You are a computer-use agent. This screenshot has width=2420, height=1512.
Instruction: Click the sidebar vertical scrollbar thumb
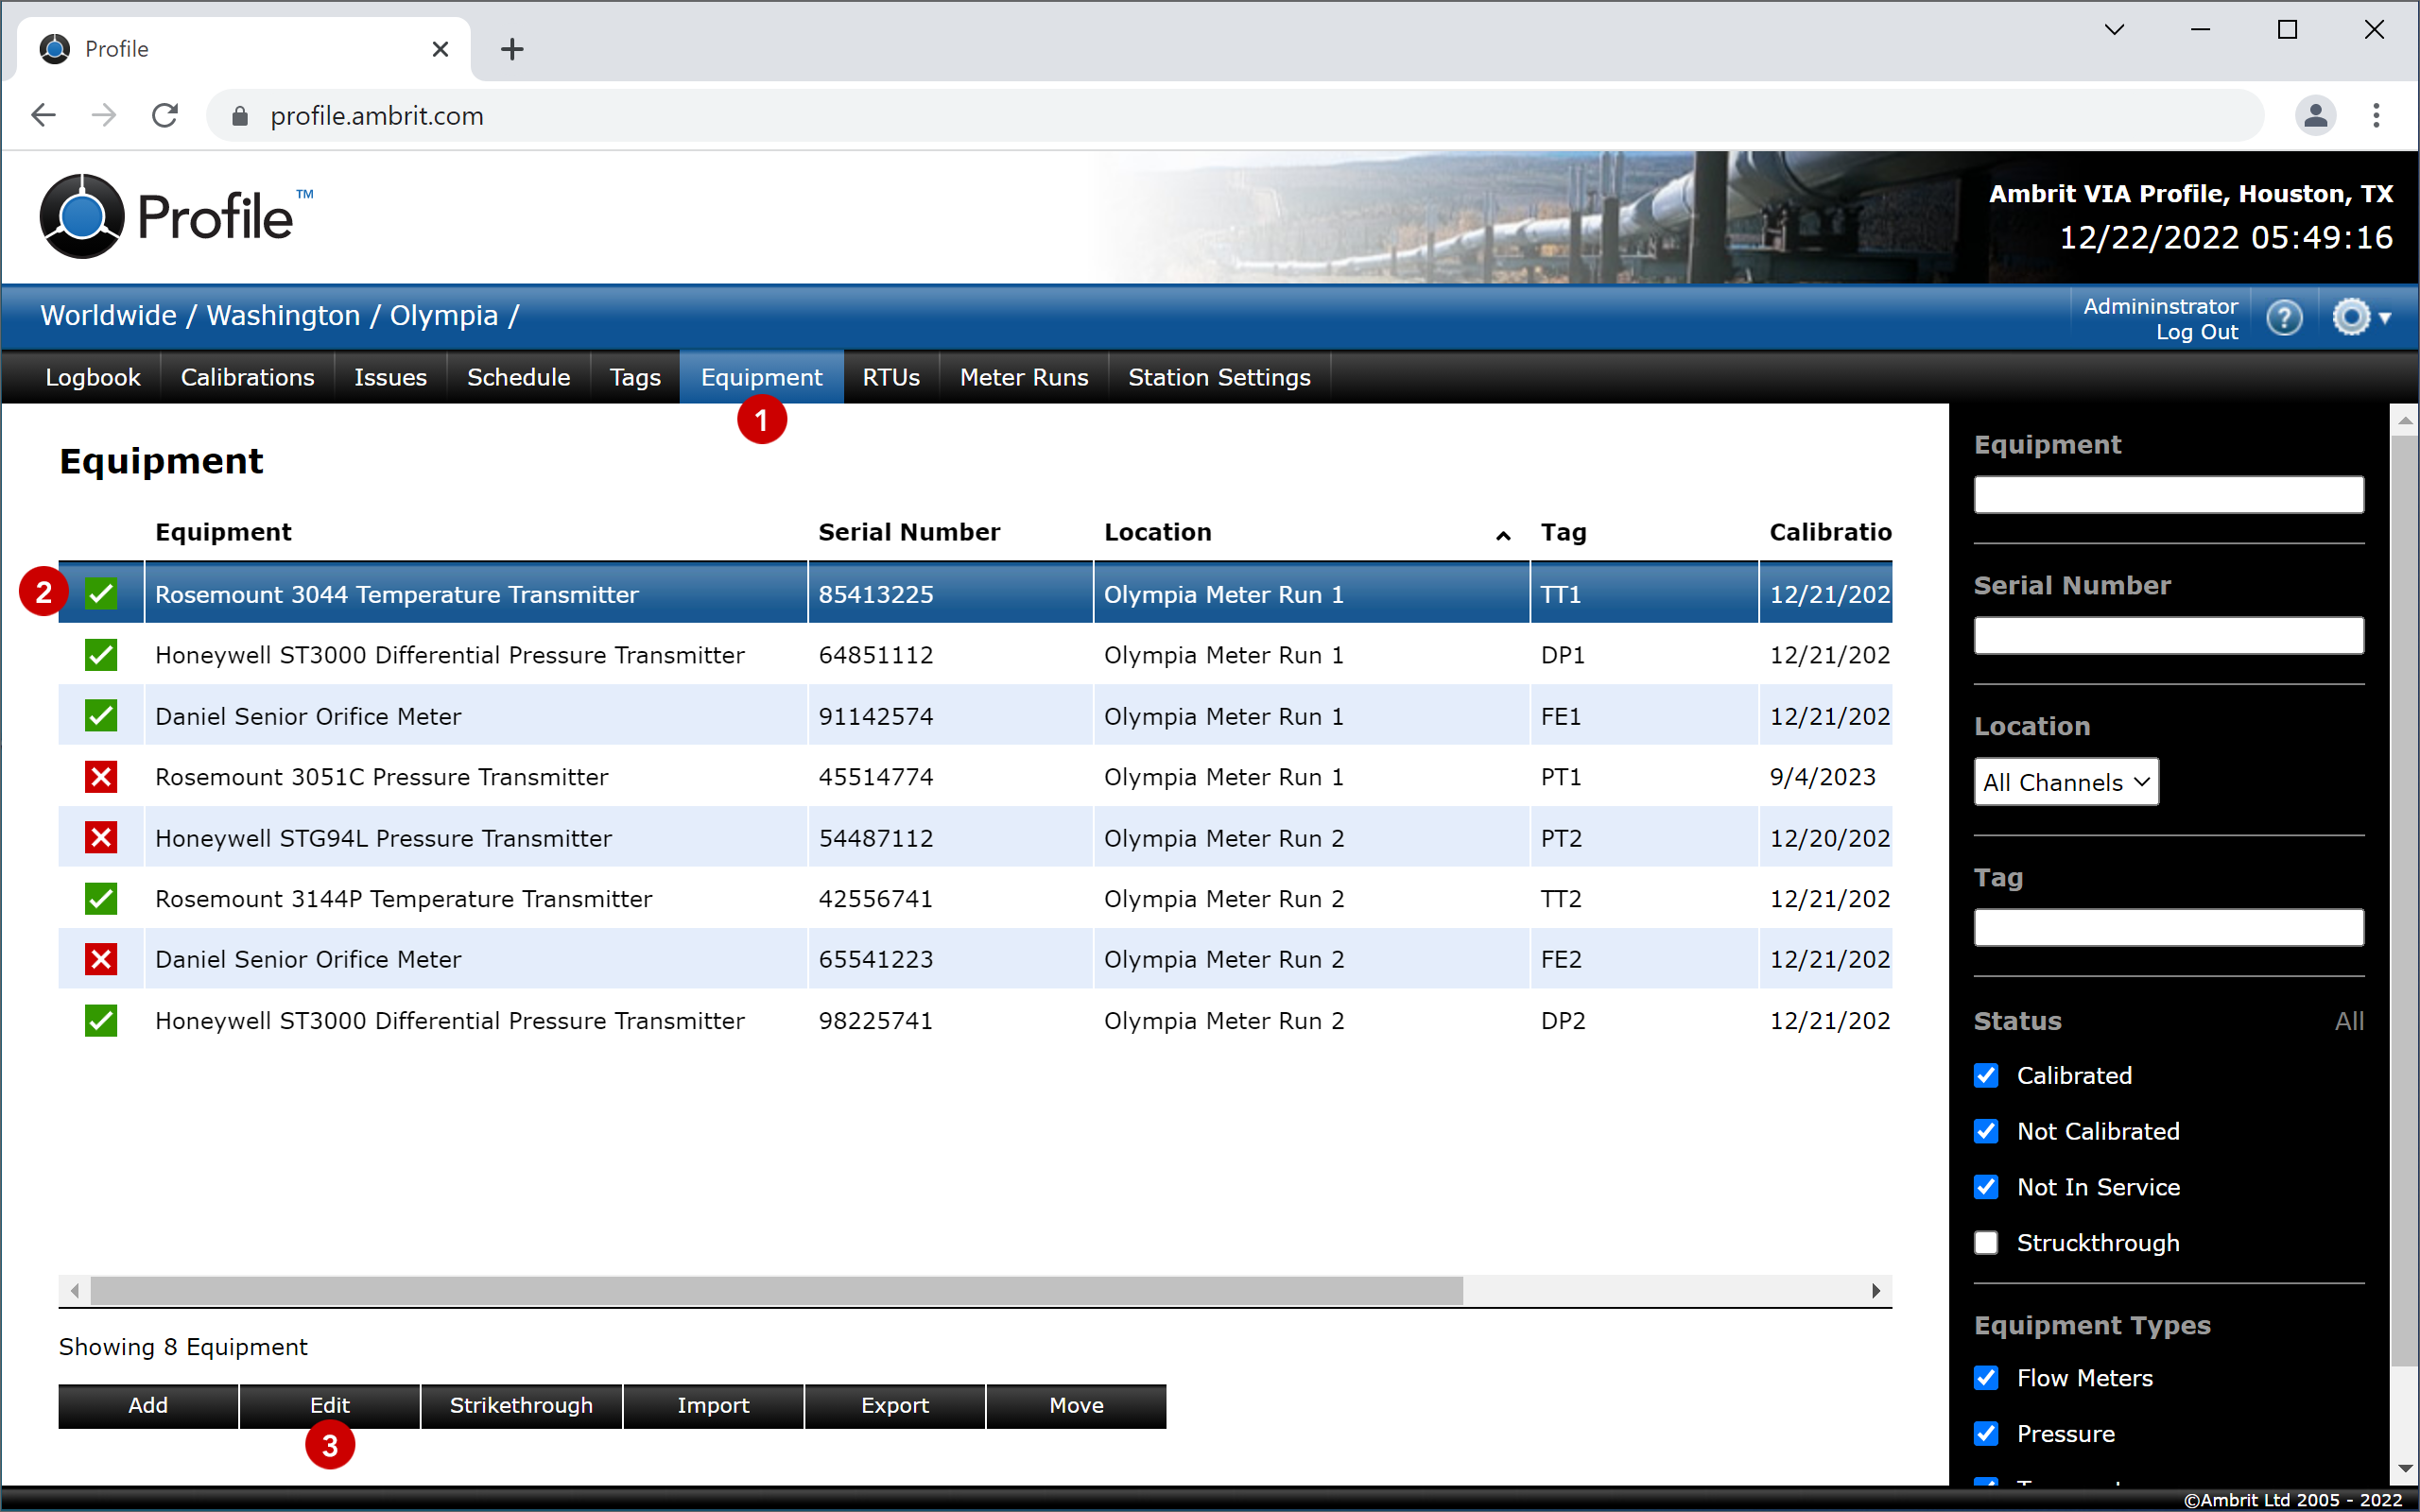pos(2405,902)
